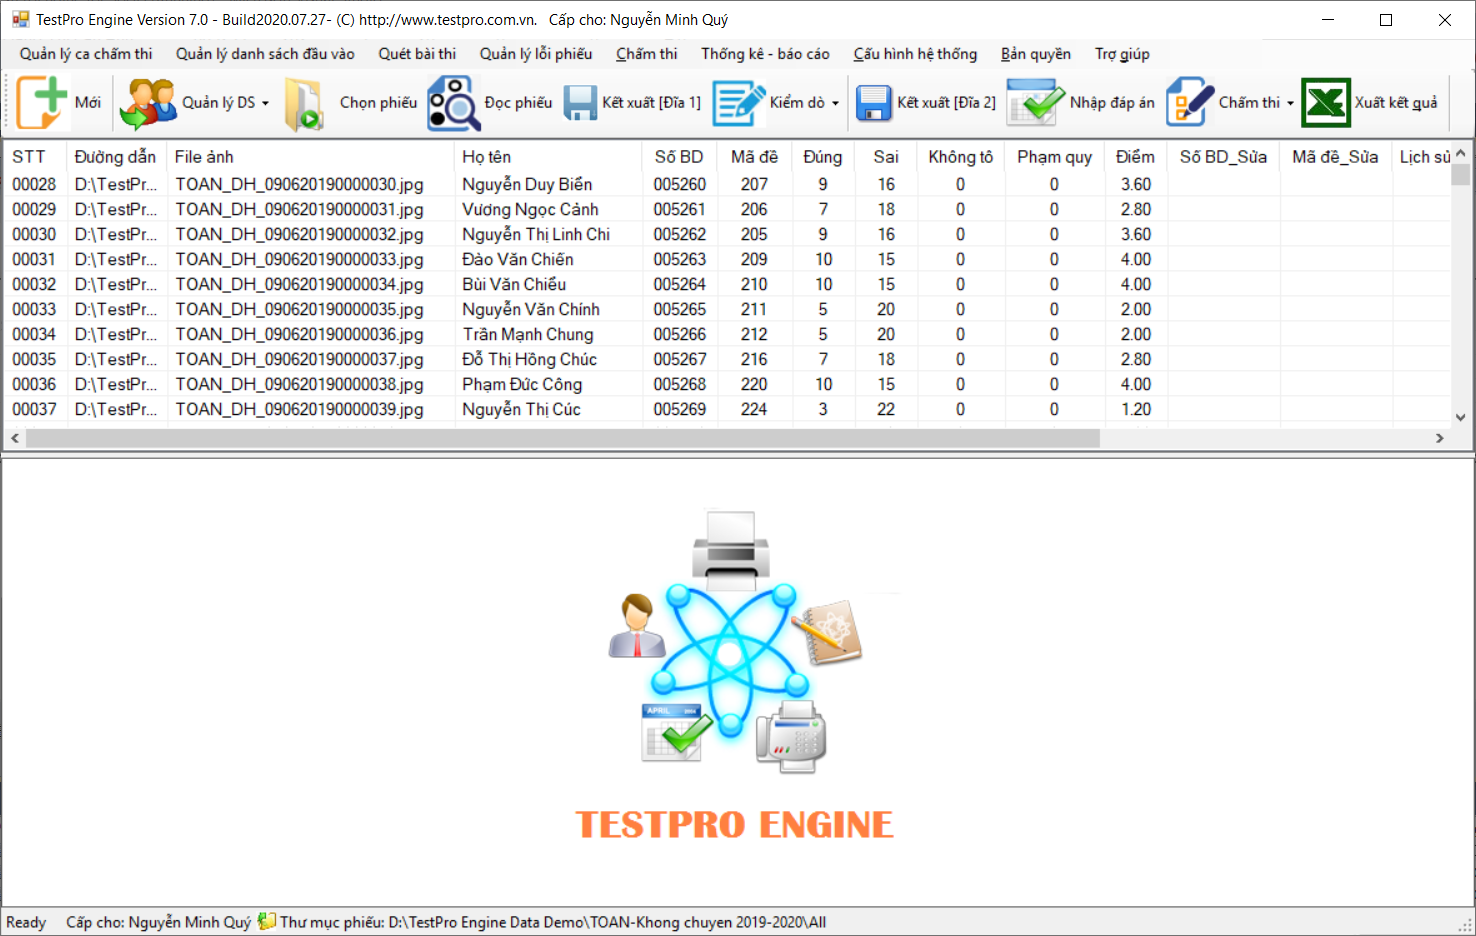Open the Quản lý DS dropdown arrow
1476x936 pixels.
pos(265,103)
